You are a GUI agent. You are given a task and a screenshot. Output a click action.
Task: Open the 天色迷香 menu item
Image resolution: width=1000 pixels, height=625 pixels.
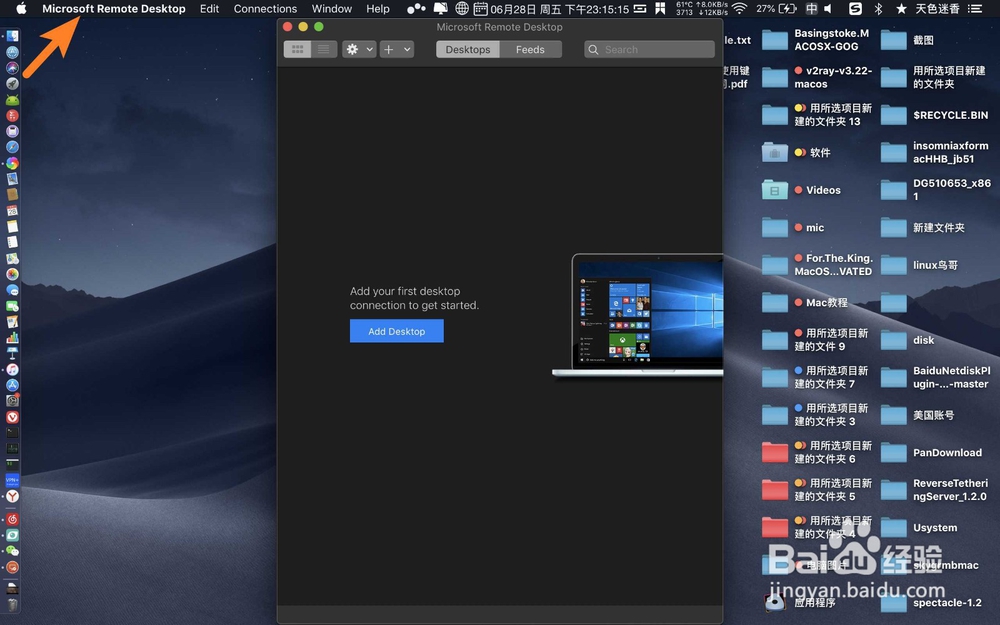[936, 9]
